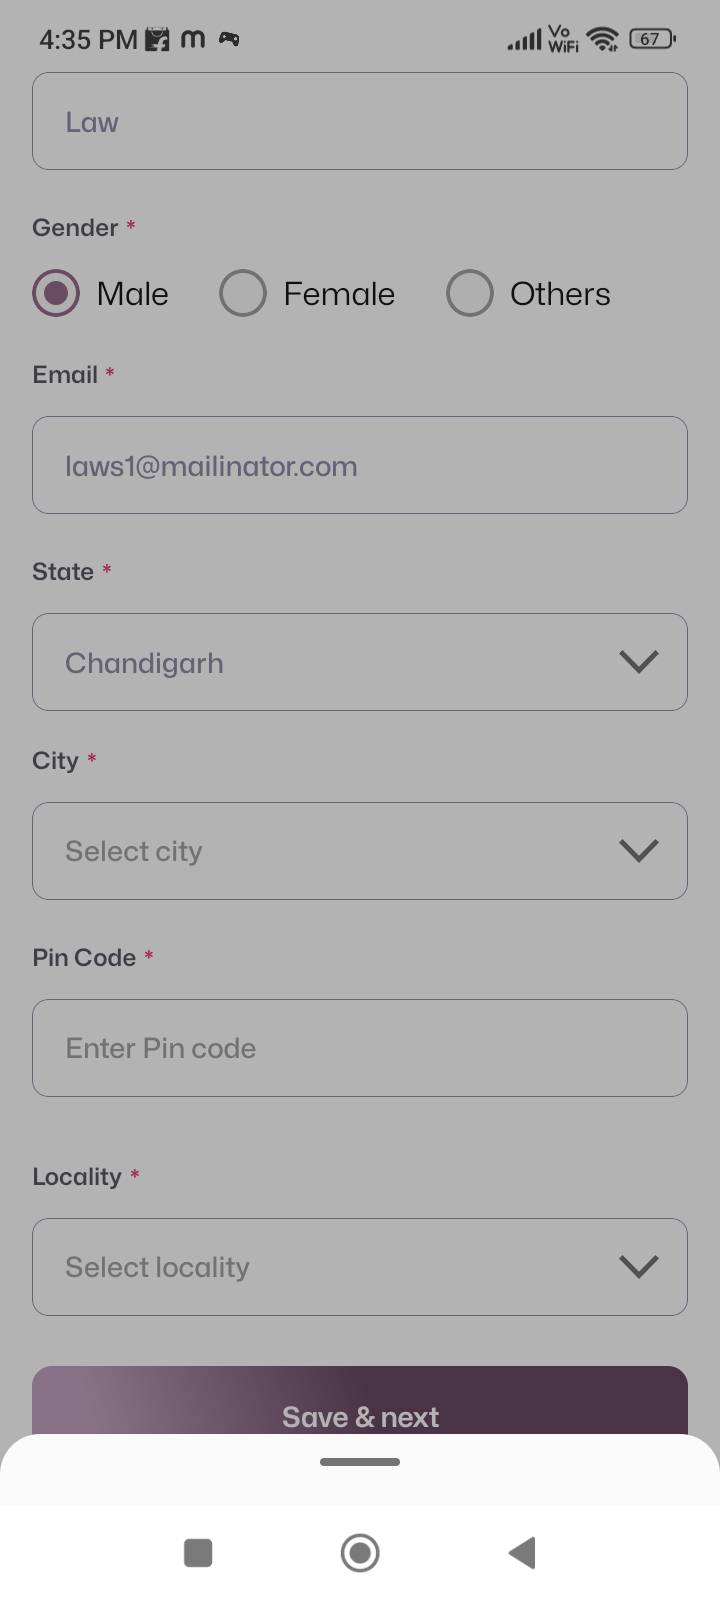Tap the Wi-Fi status icon
The height and width of the screenshot is (1600, 720).
[603, 39]
